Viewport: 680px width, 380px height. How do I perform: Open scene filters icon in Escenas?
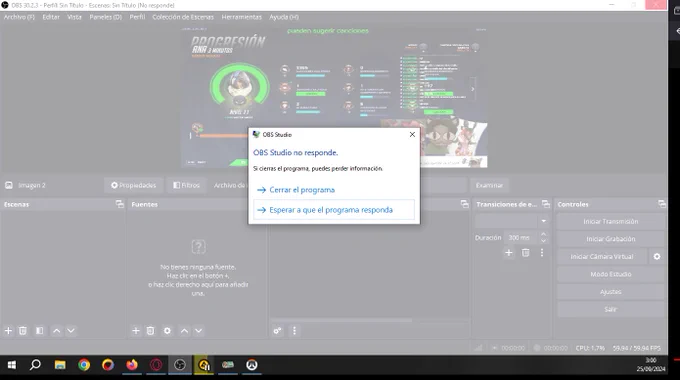pos(39,331)
